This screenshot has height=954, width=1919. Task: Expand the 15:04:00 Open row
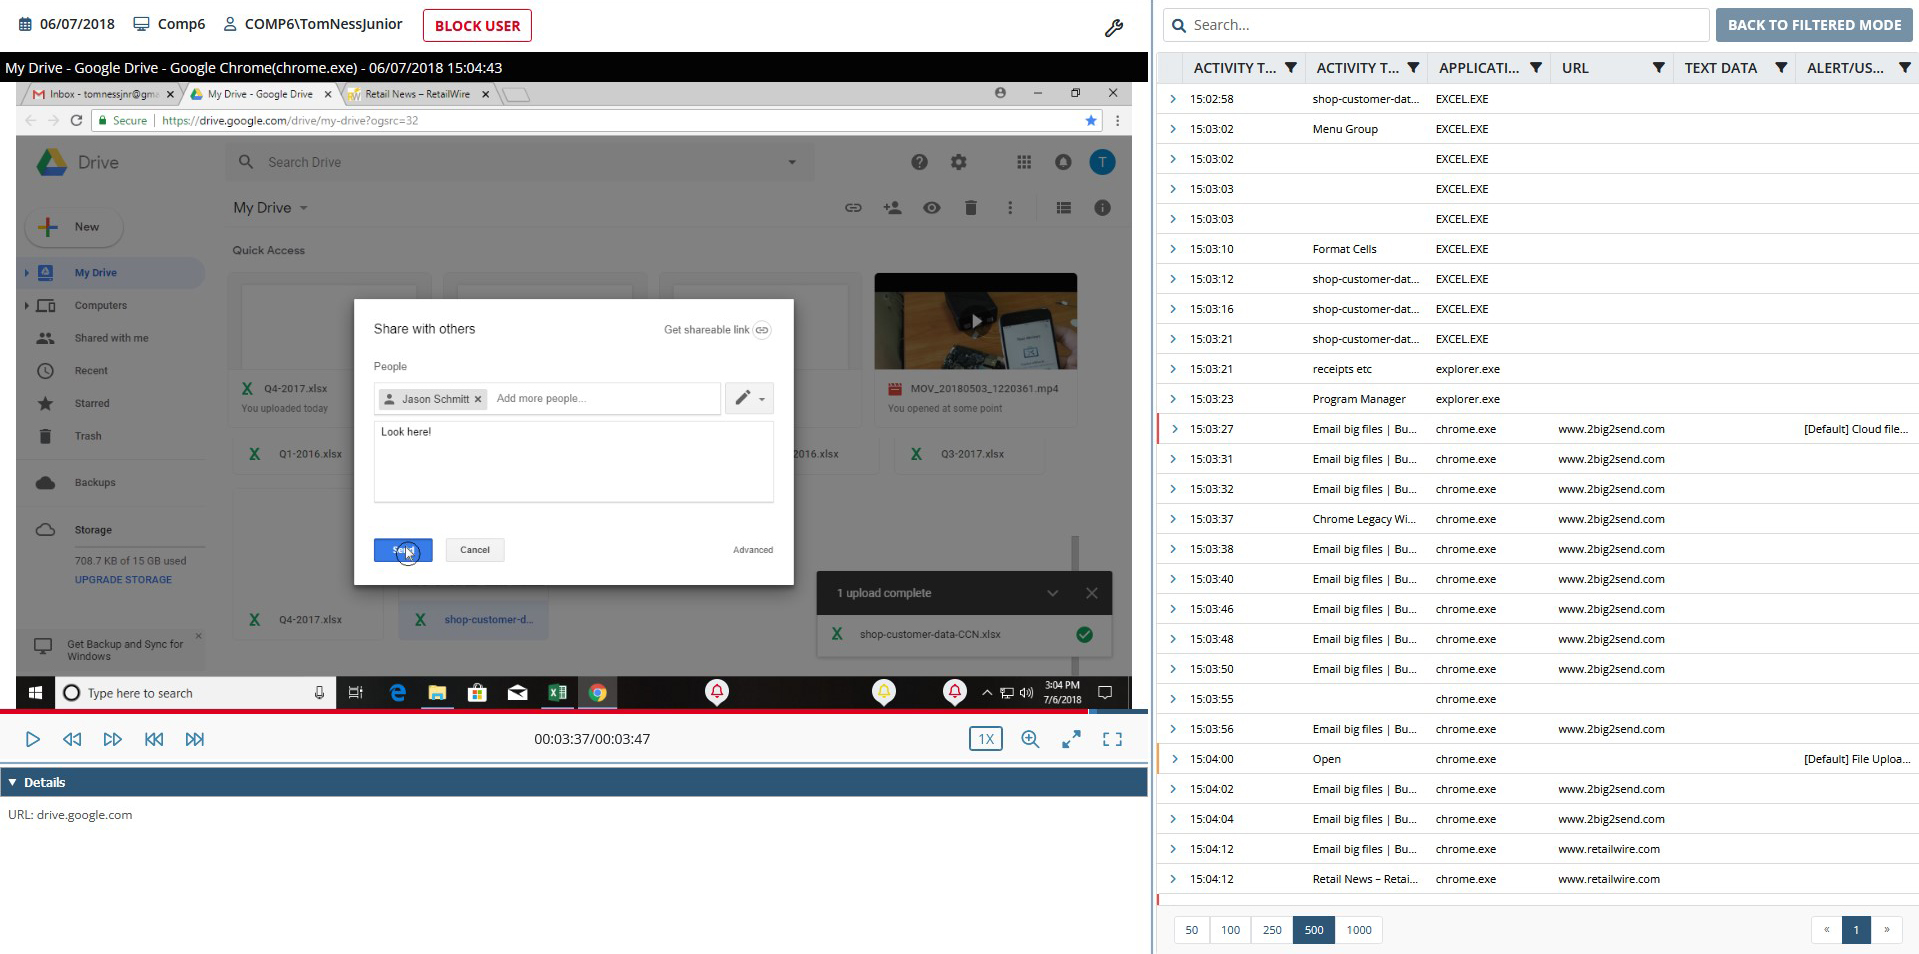[x=1173, y=759]
